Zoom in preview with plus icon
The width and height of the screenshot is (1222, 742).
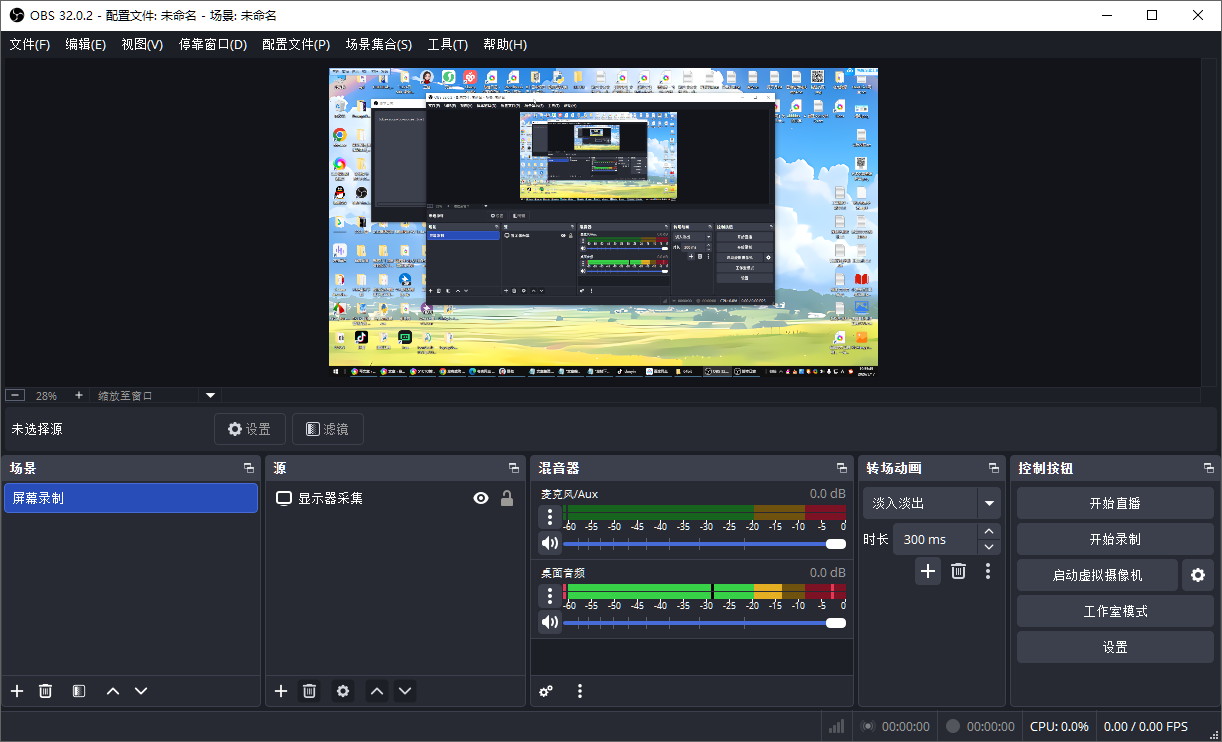point(79,396)
